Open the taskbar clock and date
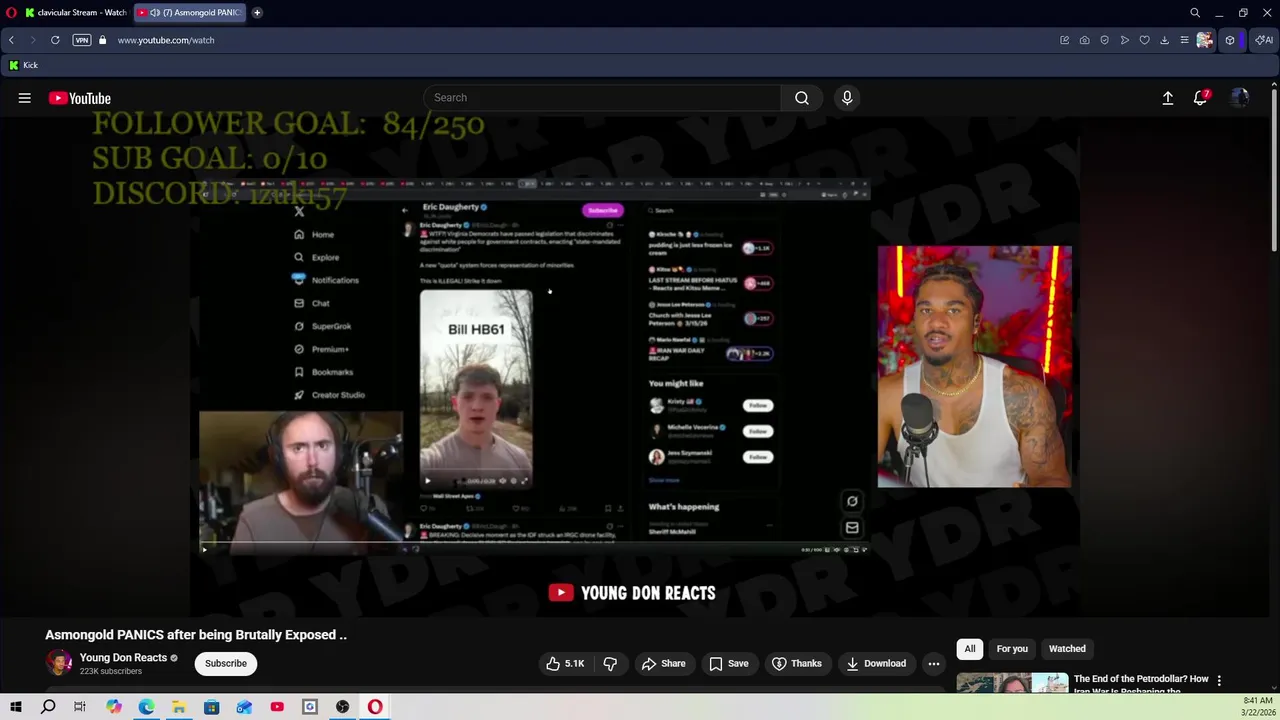This screenshot has height=720, width=1280. [1258, 707]
